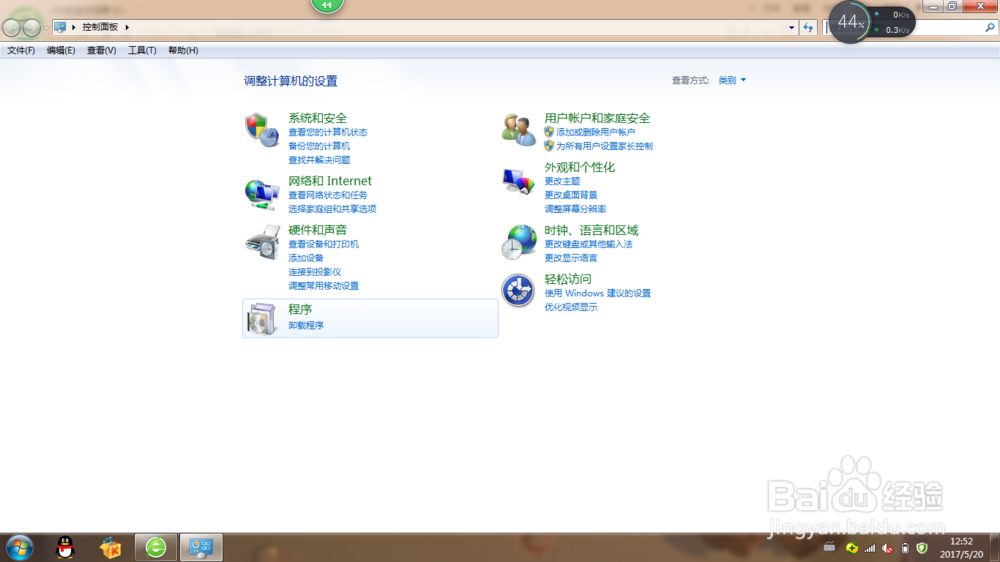The image size is (1000, 562).
Task: Click 查找并解决问题 link
Action: 319,160
